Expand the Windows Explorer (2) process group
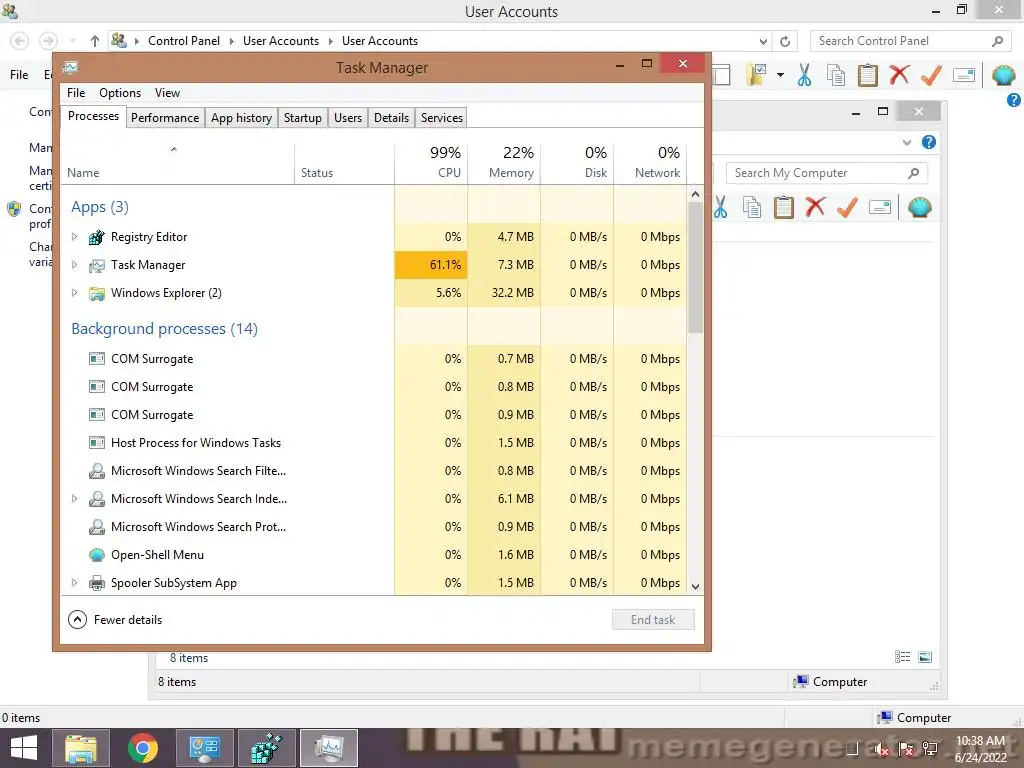This screenshot has height=768, width=1024. point(74,293)
